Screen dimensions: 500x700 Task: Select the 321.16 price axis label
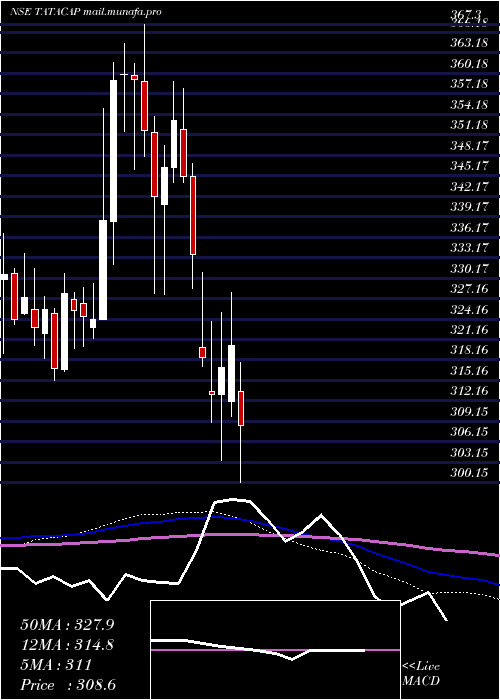click(469, 330)
